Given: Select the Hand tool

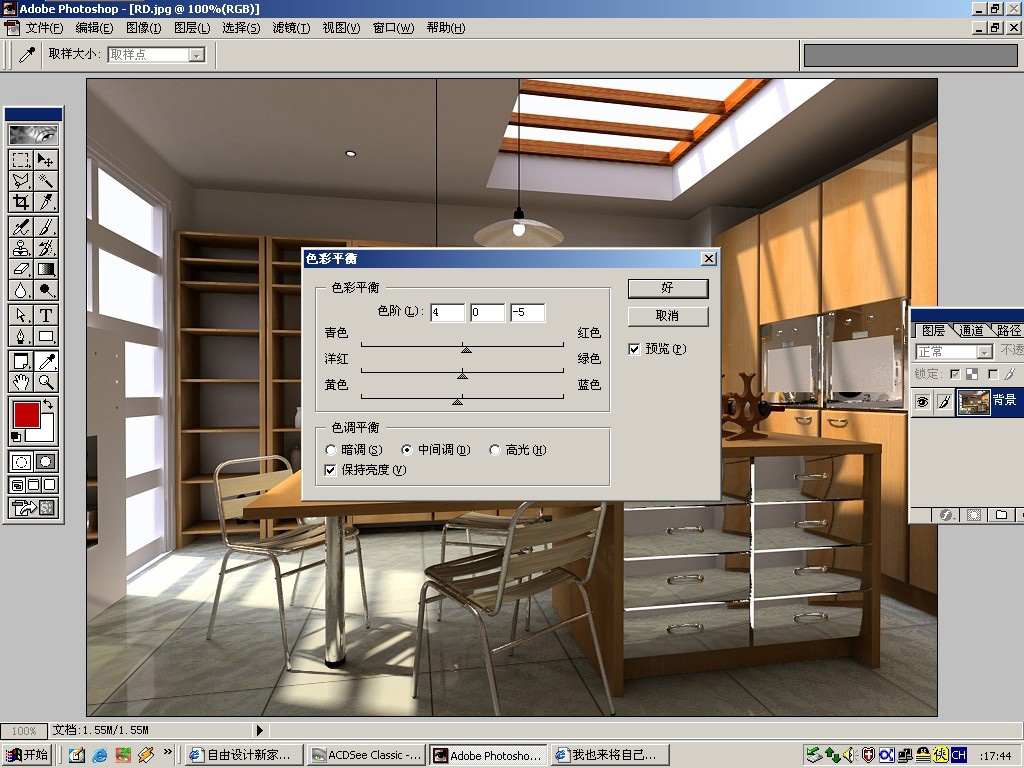Looking at the screenshot, I should click(x=21, y=382).
